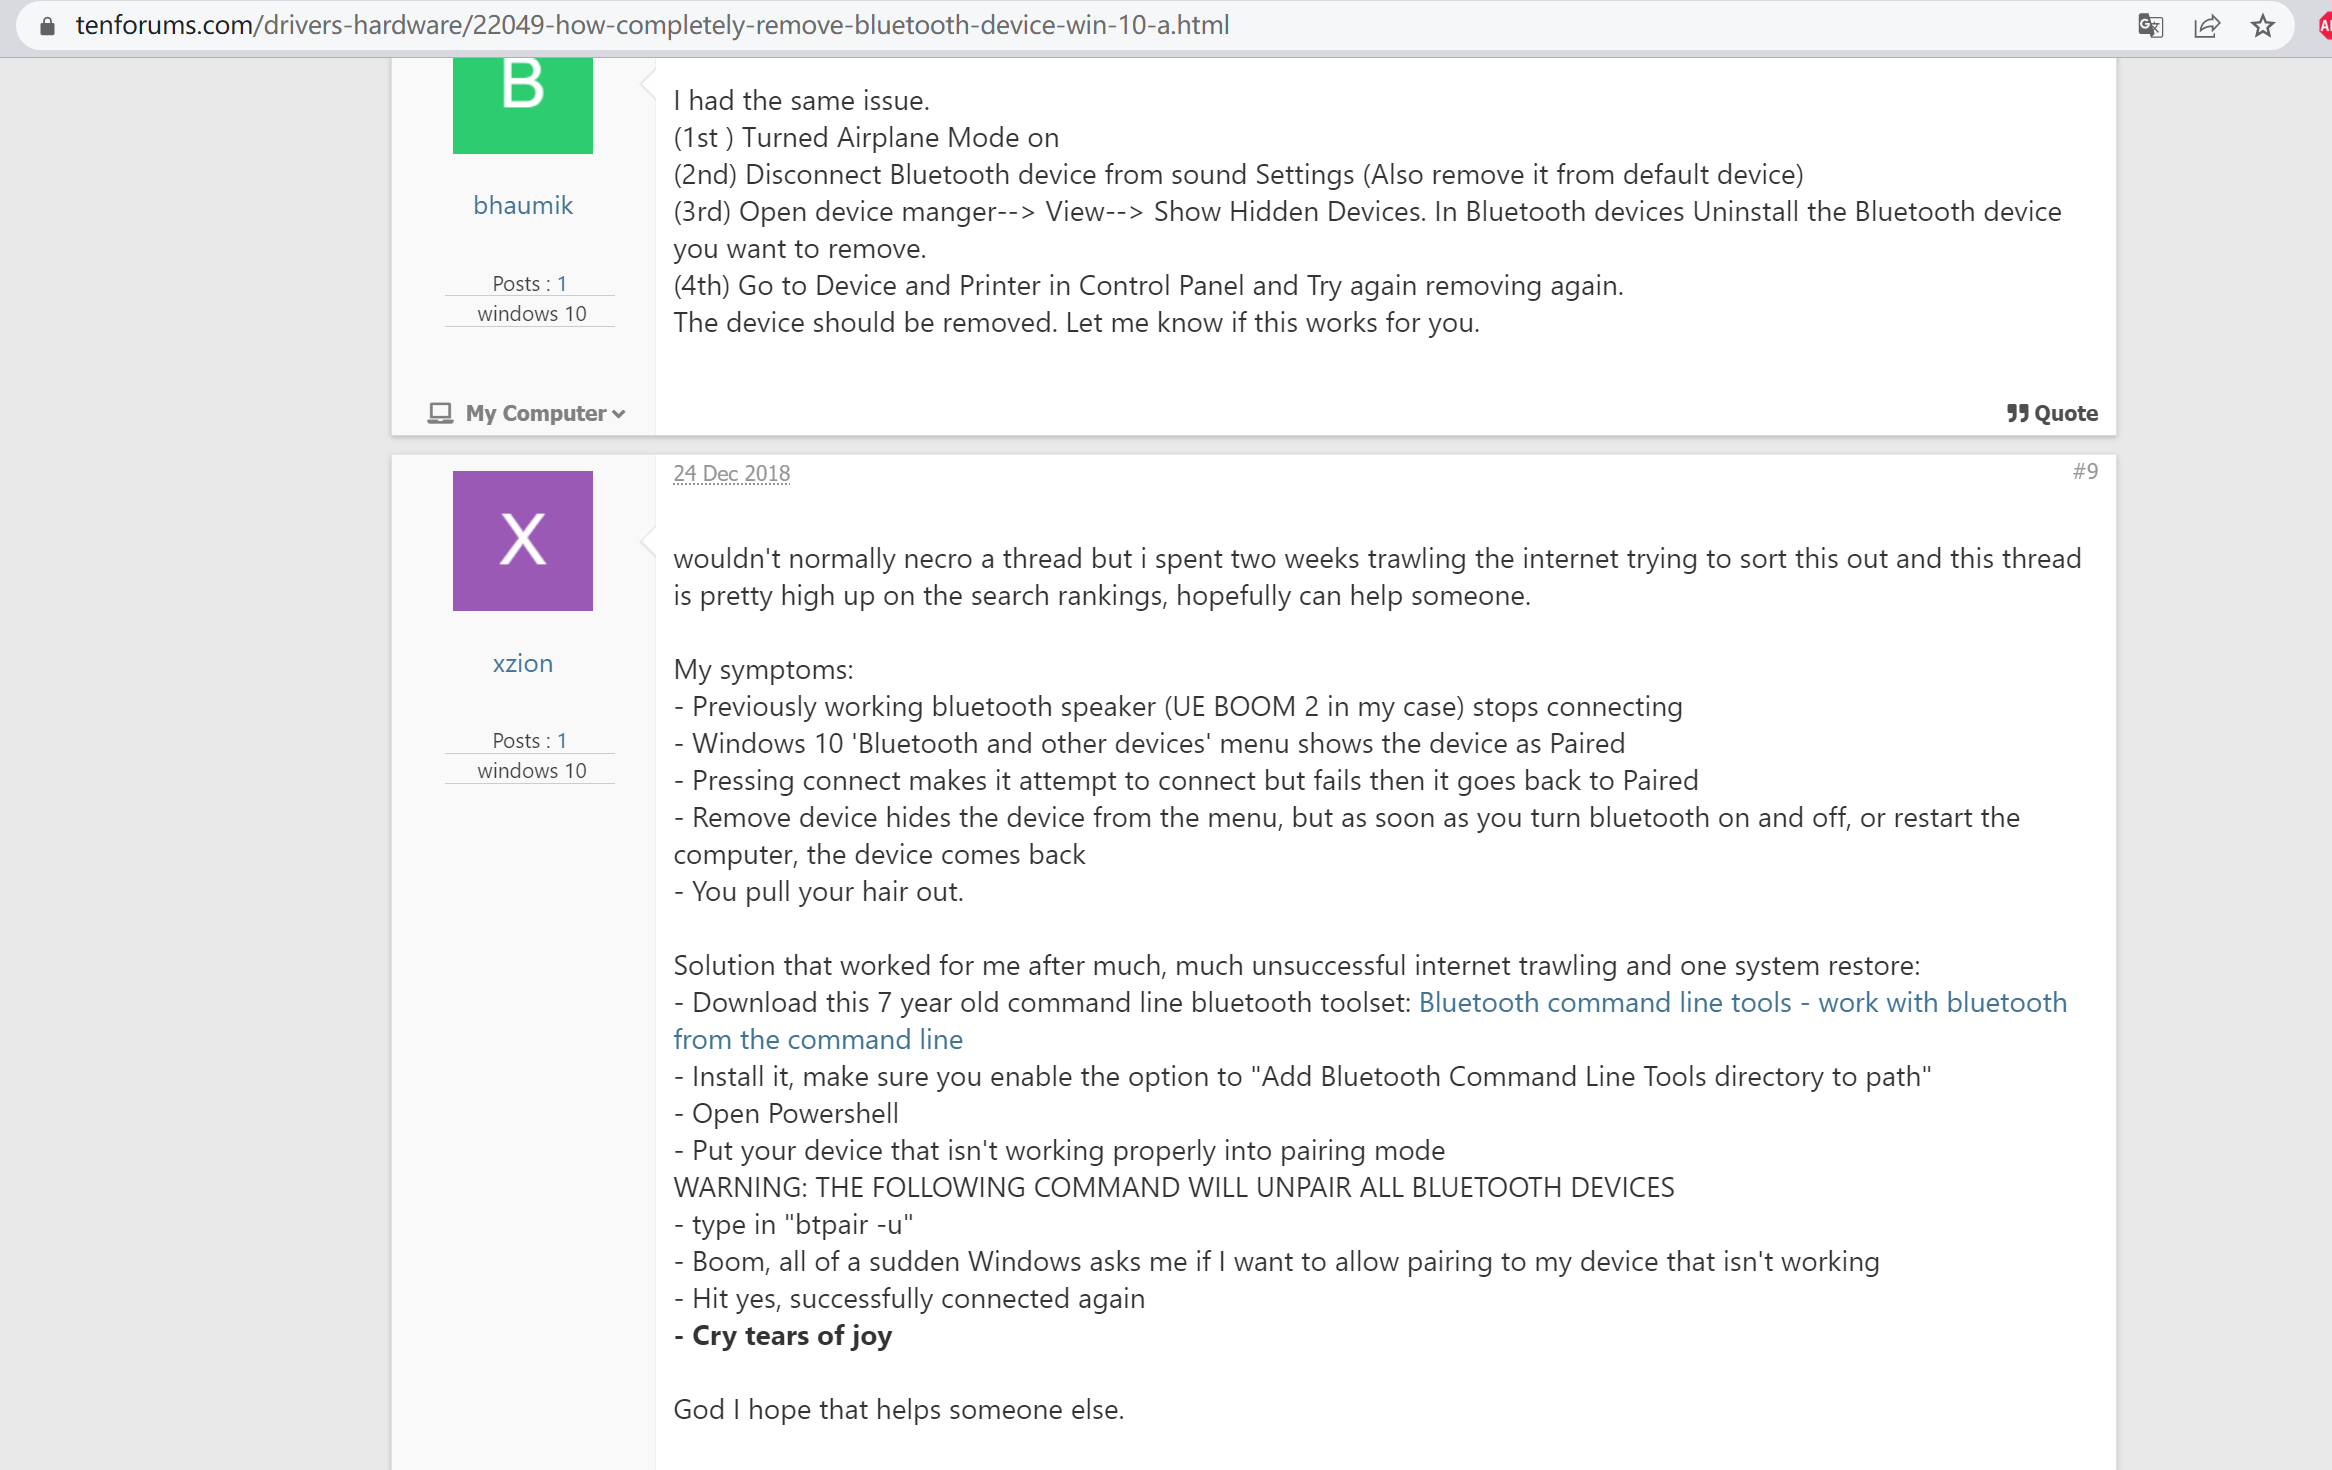The width and height of the screenshot is (2332, 1470).
Task: Open bhaumik's user profile link
Action: [522, 205]
